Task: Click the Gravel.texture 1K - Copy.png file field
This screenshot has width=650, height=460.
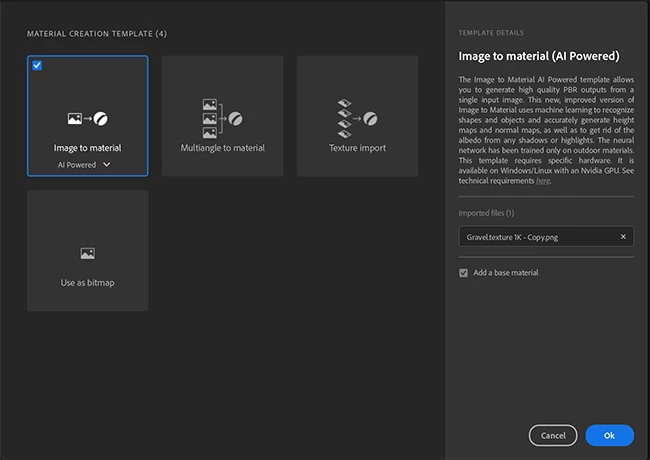Action: pyautogui.click(x=536, y=237)
